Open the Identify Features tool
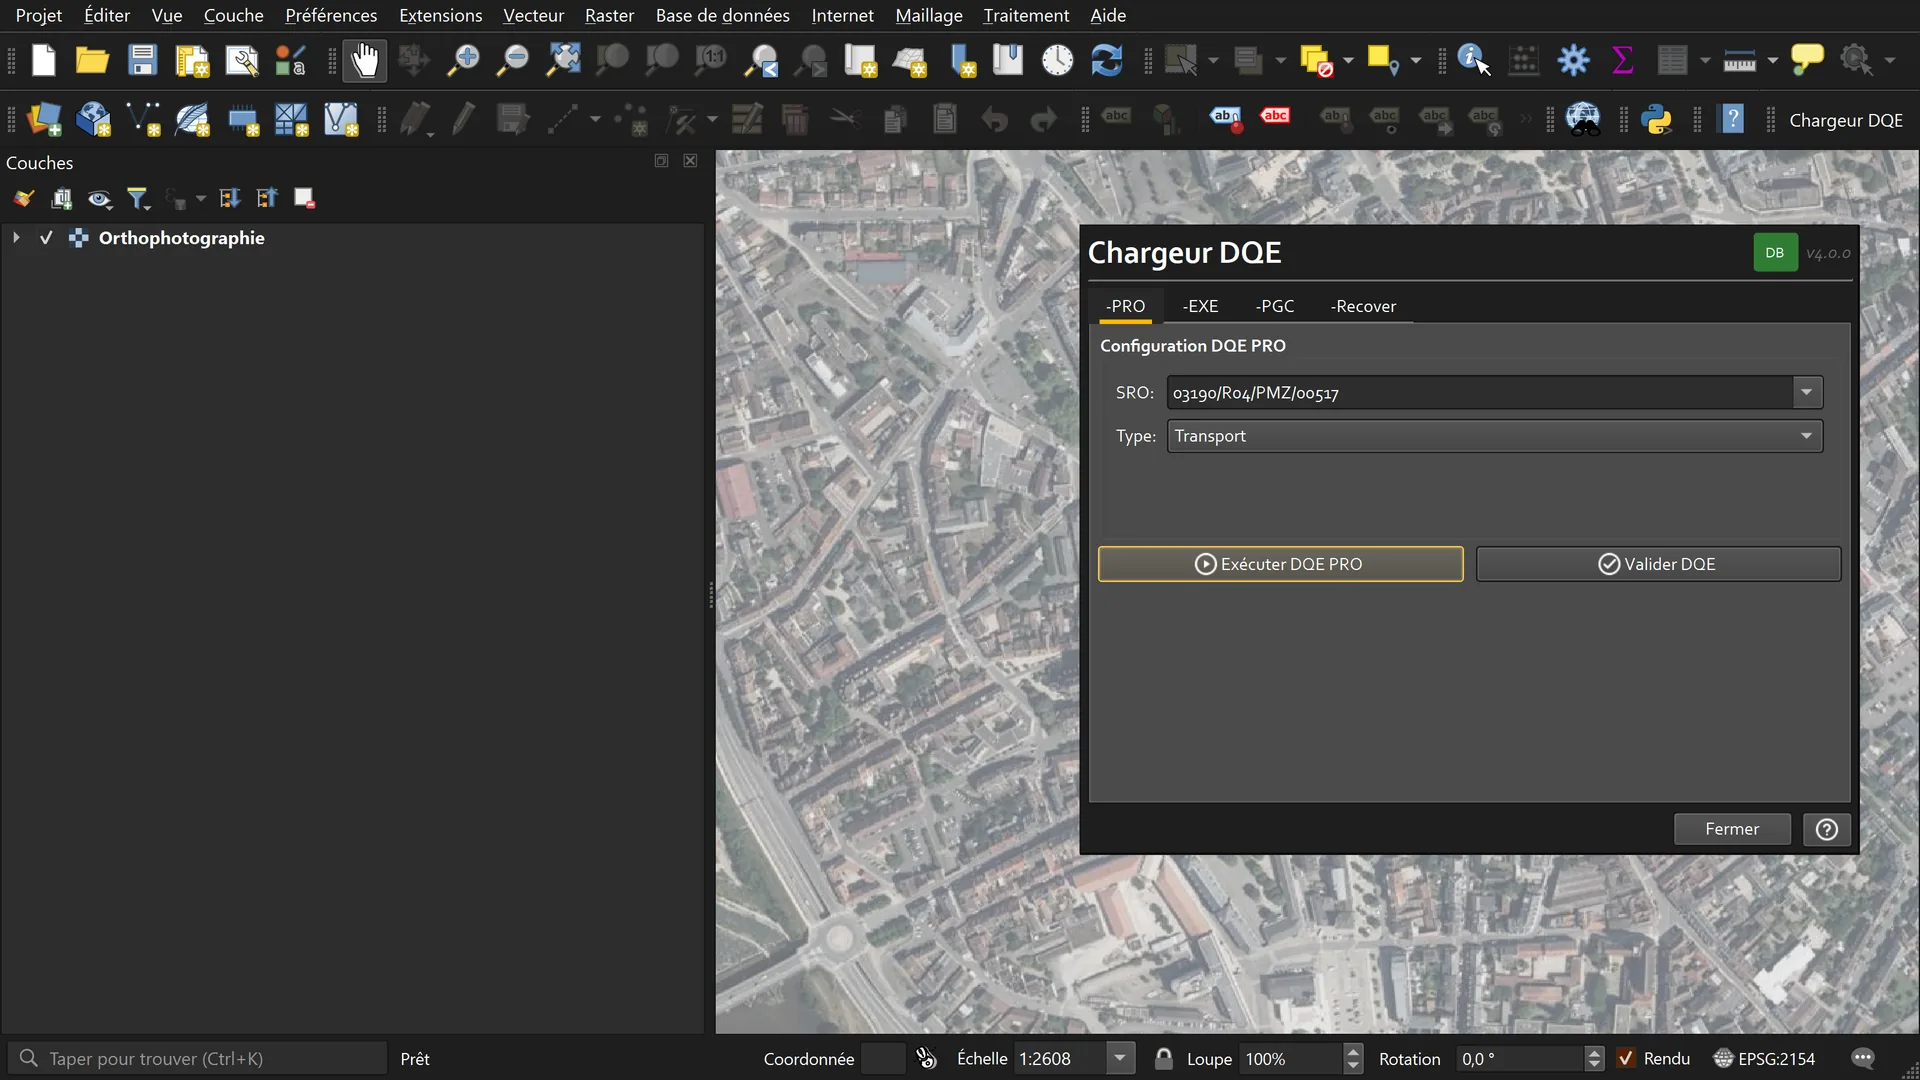 [x=1474, y=60]
